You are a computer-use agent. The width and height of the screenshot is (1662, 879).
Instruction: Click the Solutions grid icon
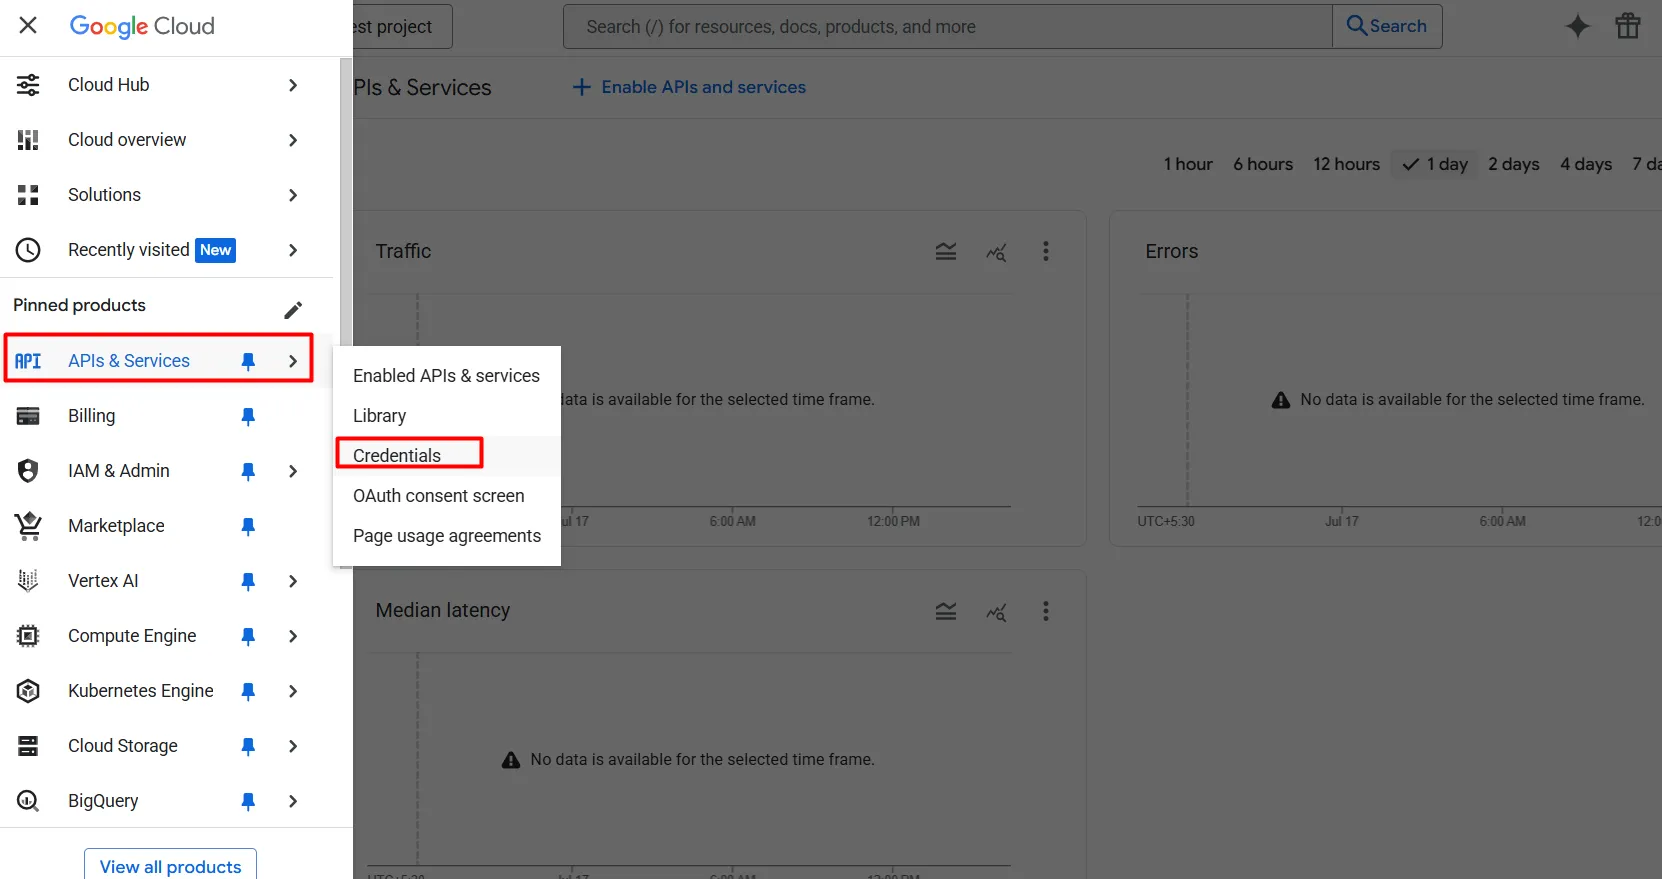click(x=28, y=195)
